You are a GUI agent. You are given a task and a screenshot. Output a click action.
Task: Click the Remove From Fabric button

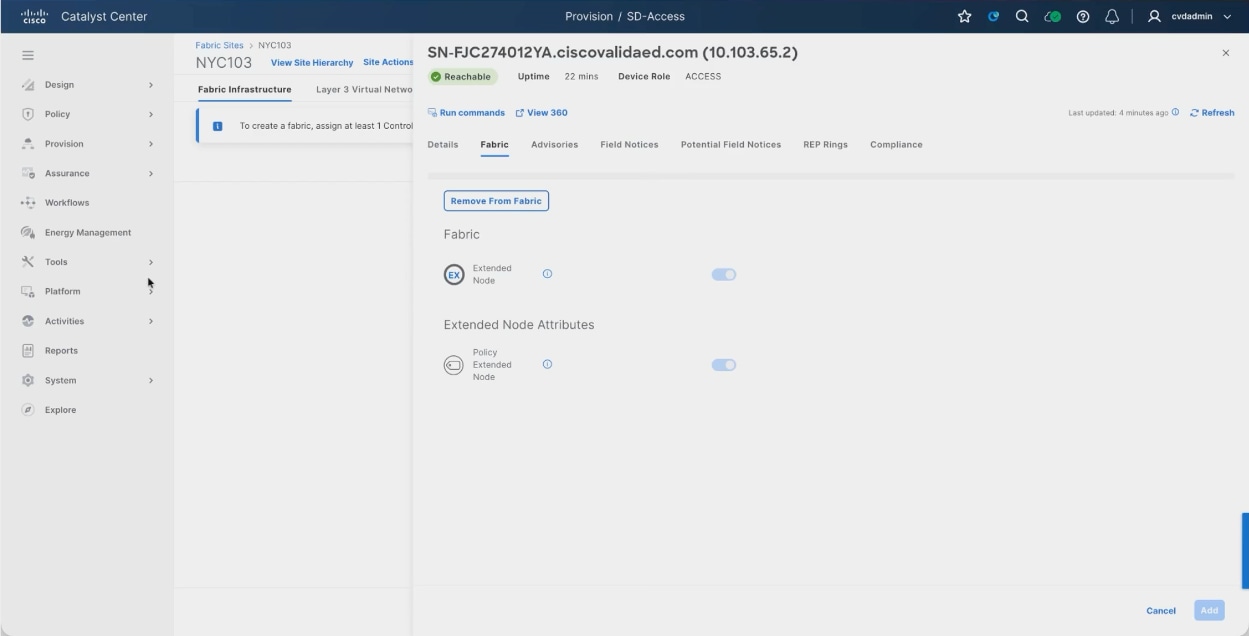click(x=496, y=201)
